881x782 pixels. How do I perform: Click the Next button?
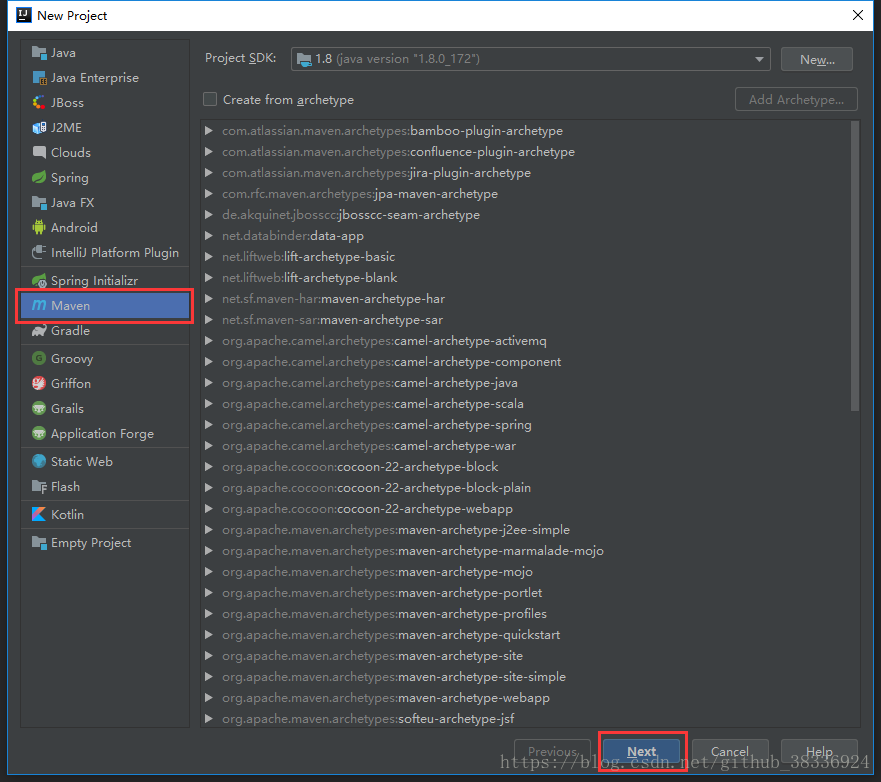[x=642, y=751]
